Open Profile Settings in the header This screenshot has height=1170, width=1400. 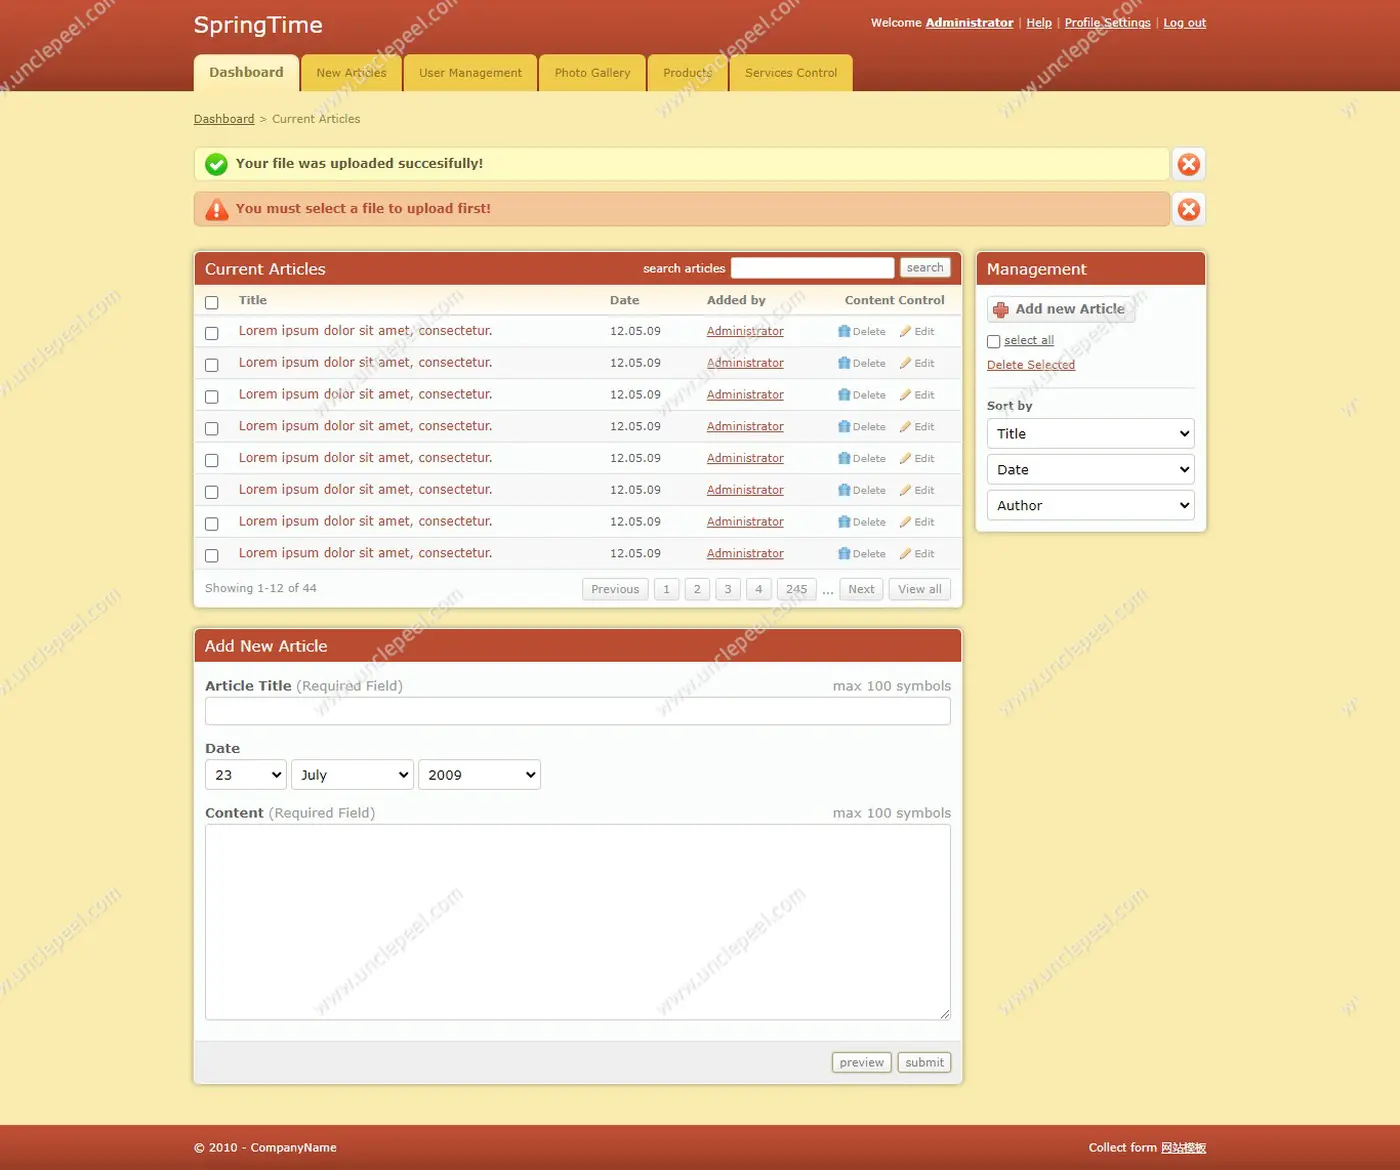click(1107, 23)
